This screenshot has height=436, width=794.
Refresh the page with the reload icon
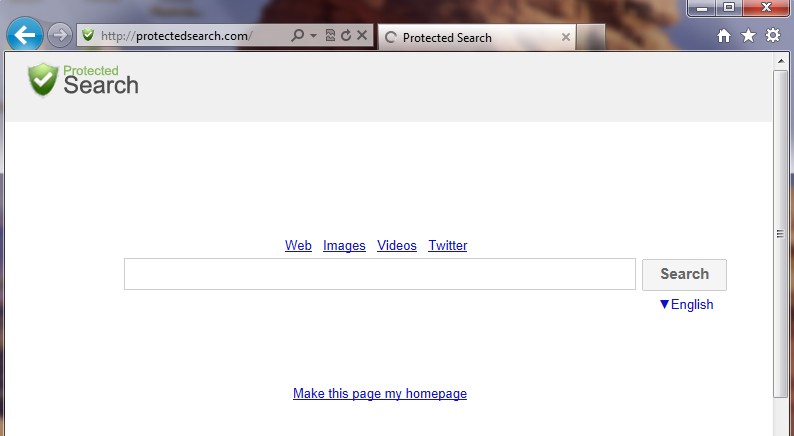tap(346, 35)
